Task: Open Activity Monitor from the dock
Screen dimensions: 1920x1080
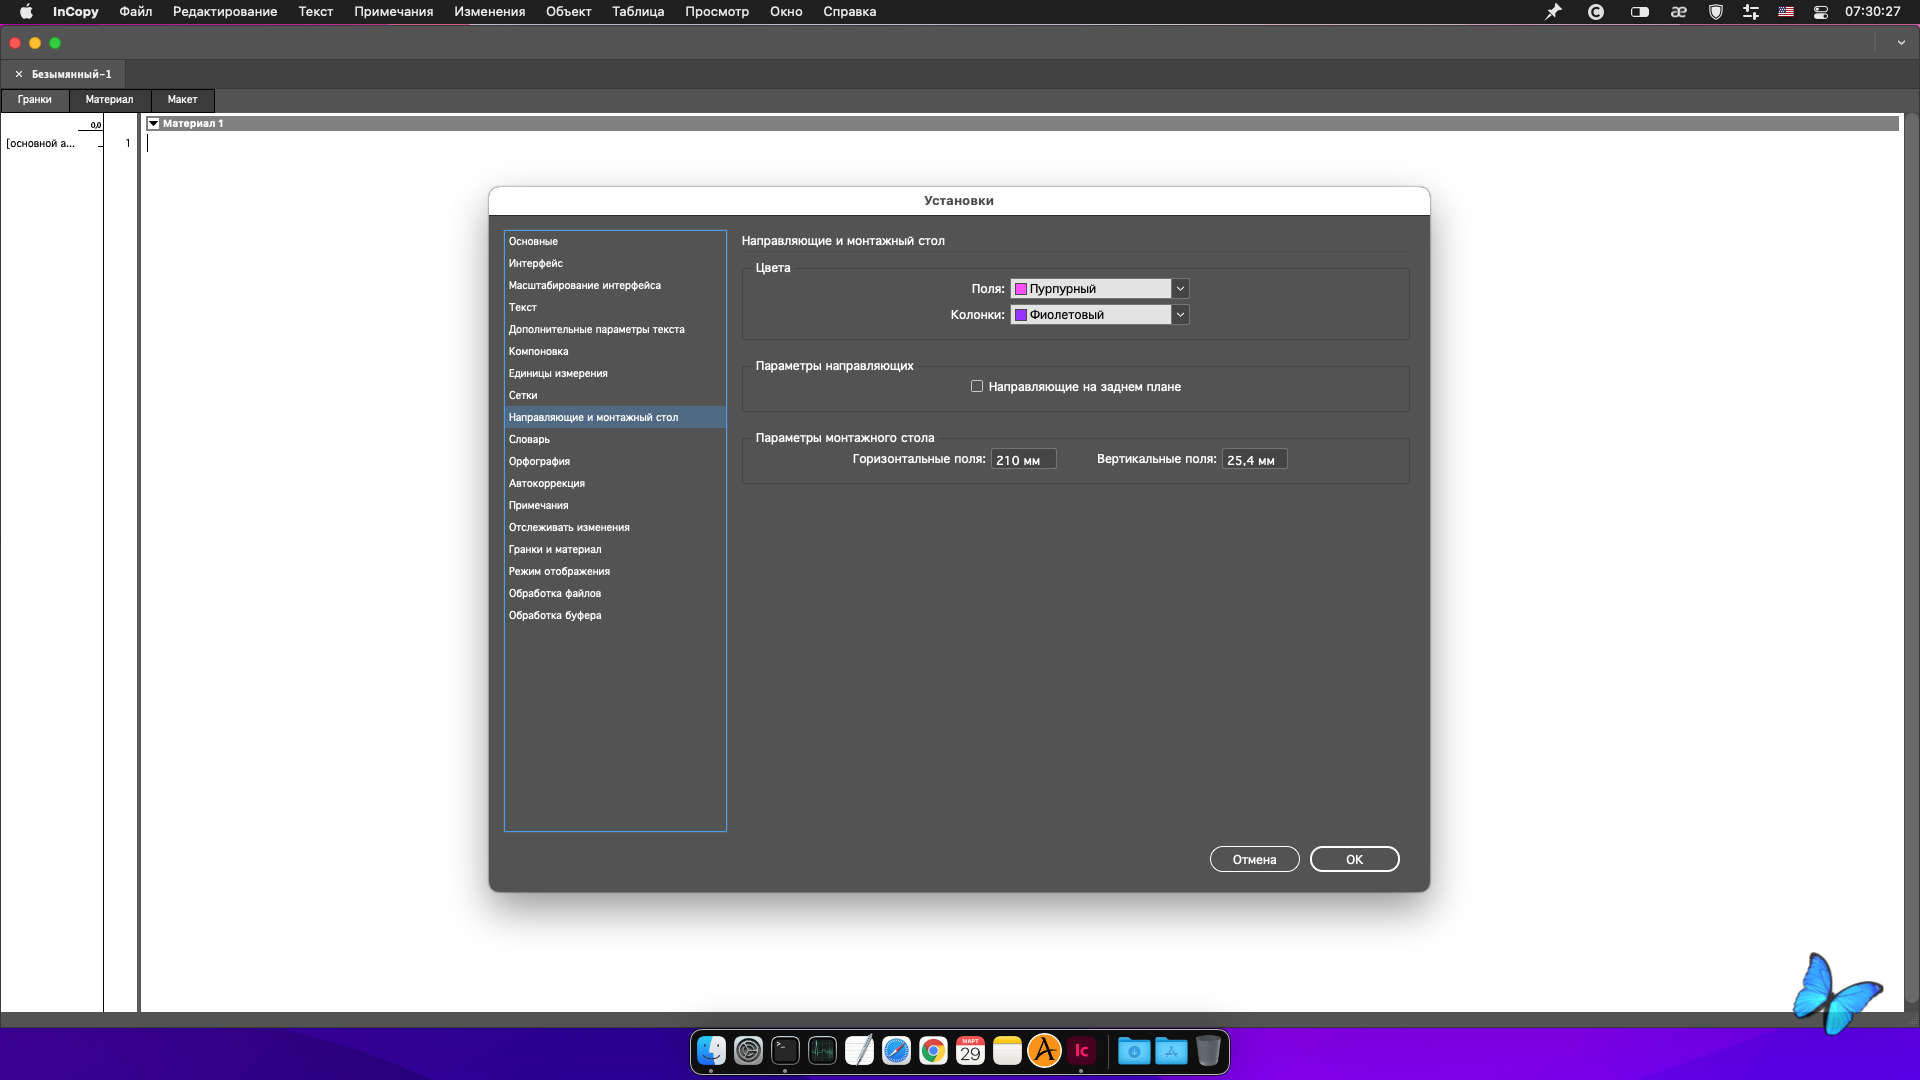Action: click(822, 1051)
